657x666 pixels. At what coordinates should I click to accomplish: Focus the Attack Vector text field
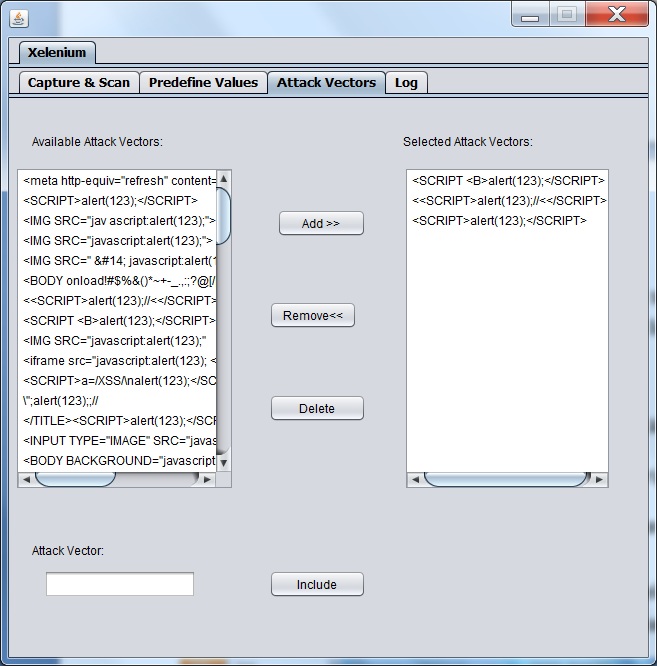pos(120,584)
